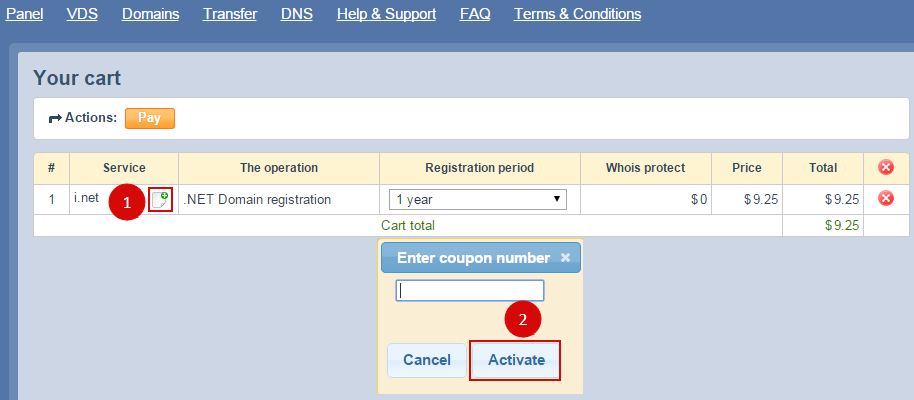This screenshot has height=400, width=914.
Task: Click the i.net service name
Action: click(x=86, y=198)
